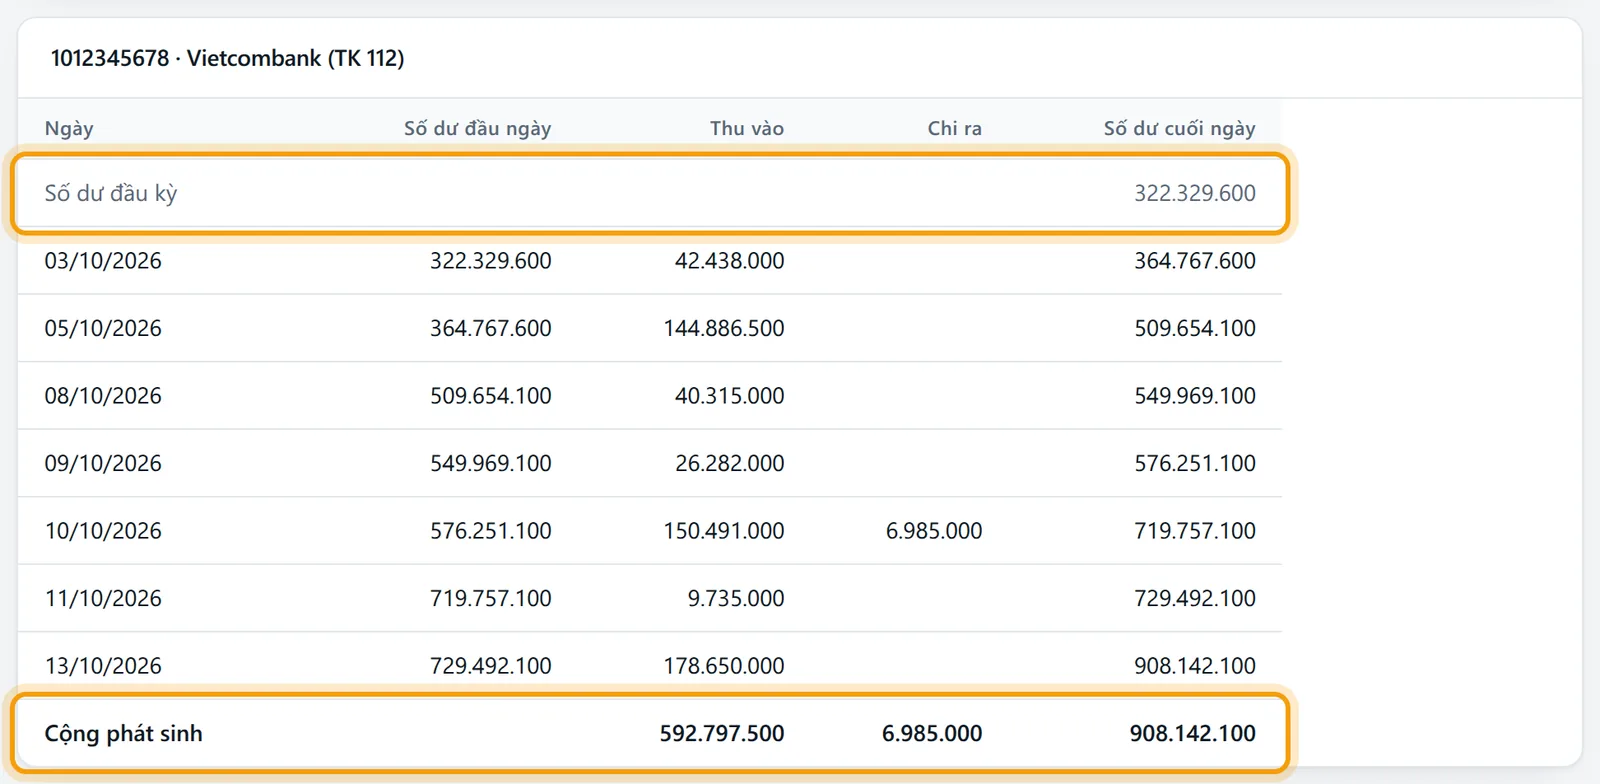Screen dimensions: 1600x784
Task: Click the date 09/10/2026
Action: pyautogui.click(x=103, y=463)
